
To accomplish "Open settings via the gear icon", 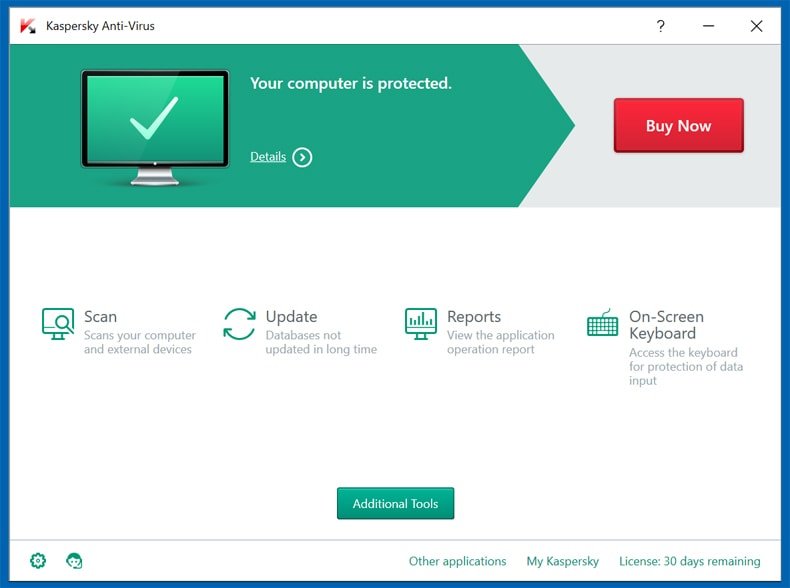I will pyautogui.click(x=38, y=560).
